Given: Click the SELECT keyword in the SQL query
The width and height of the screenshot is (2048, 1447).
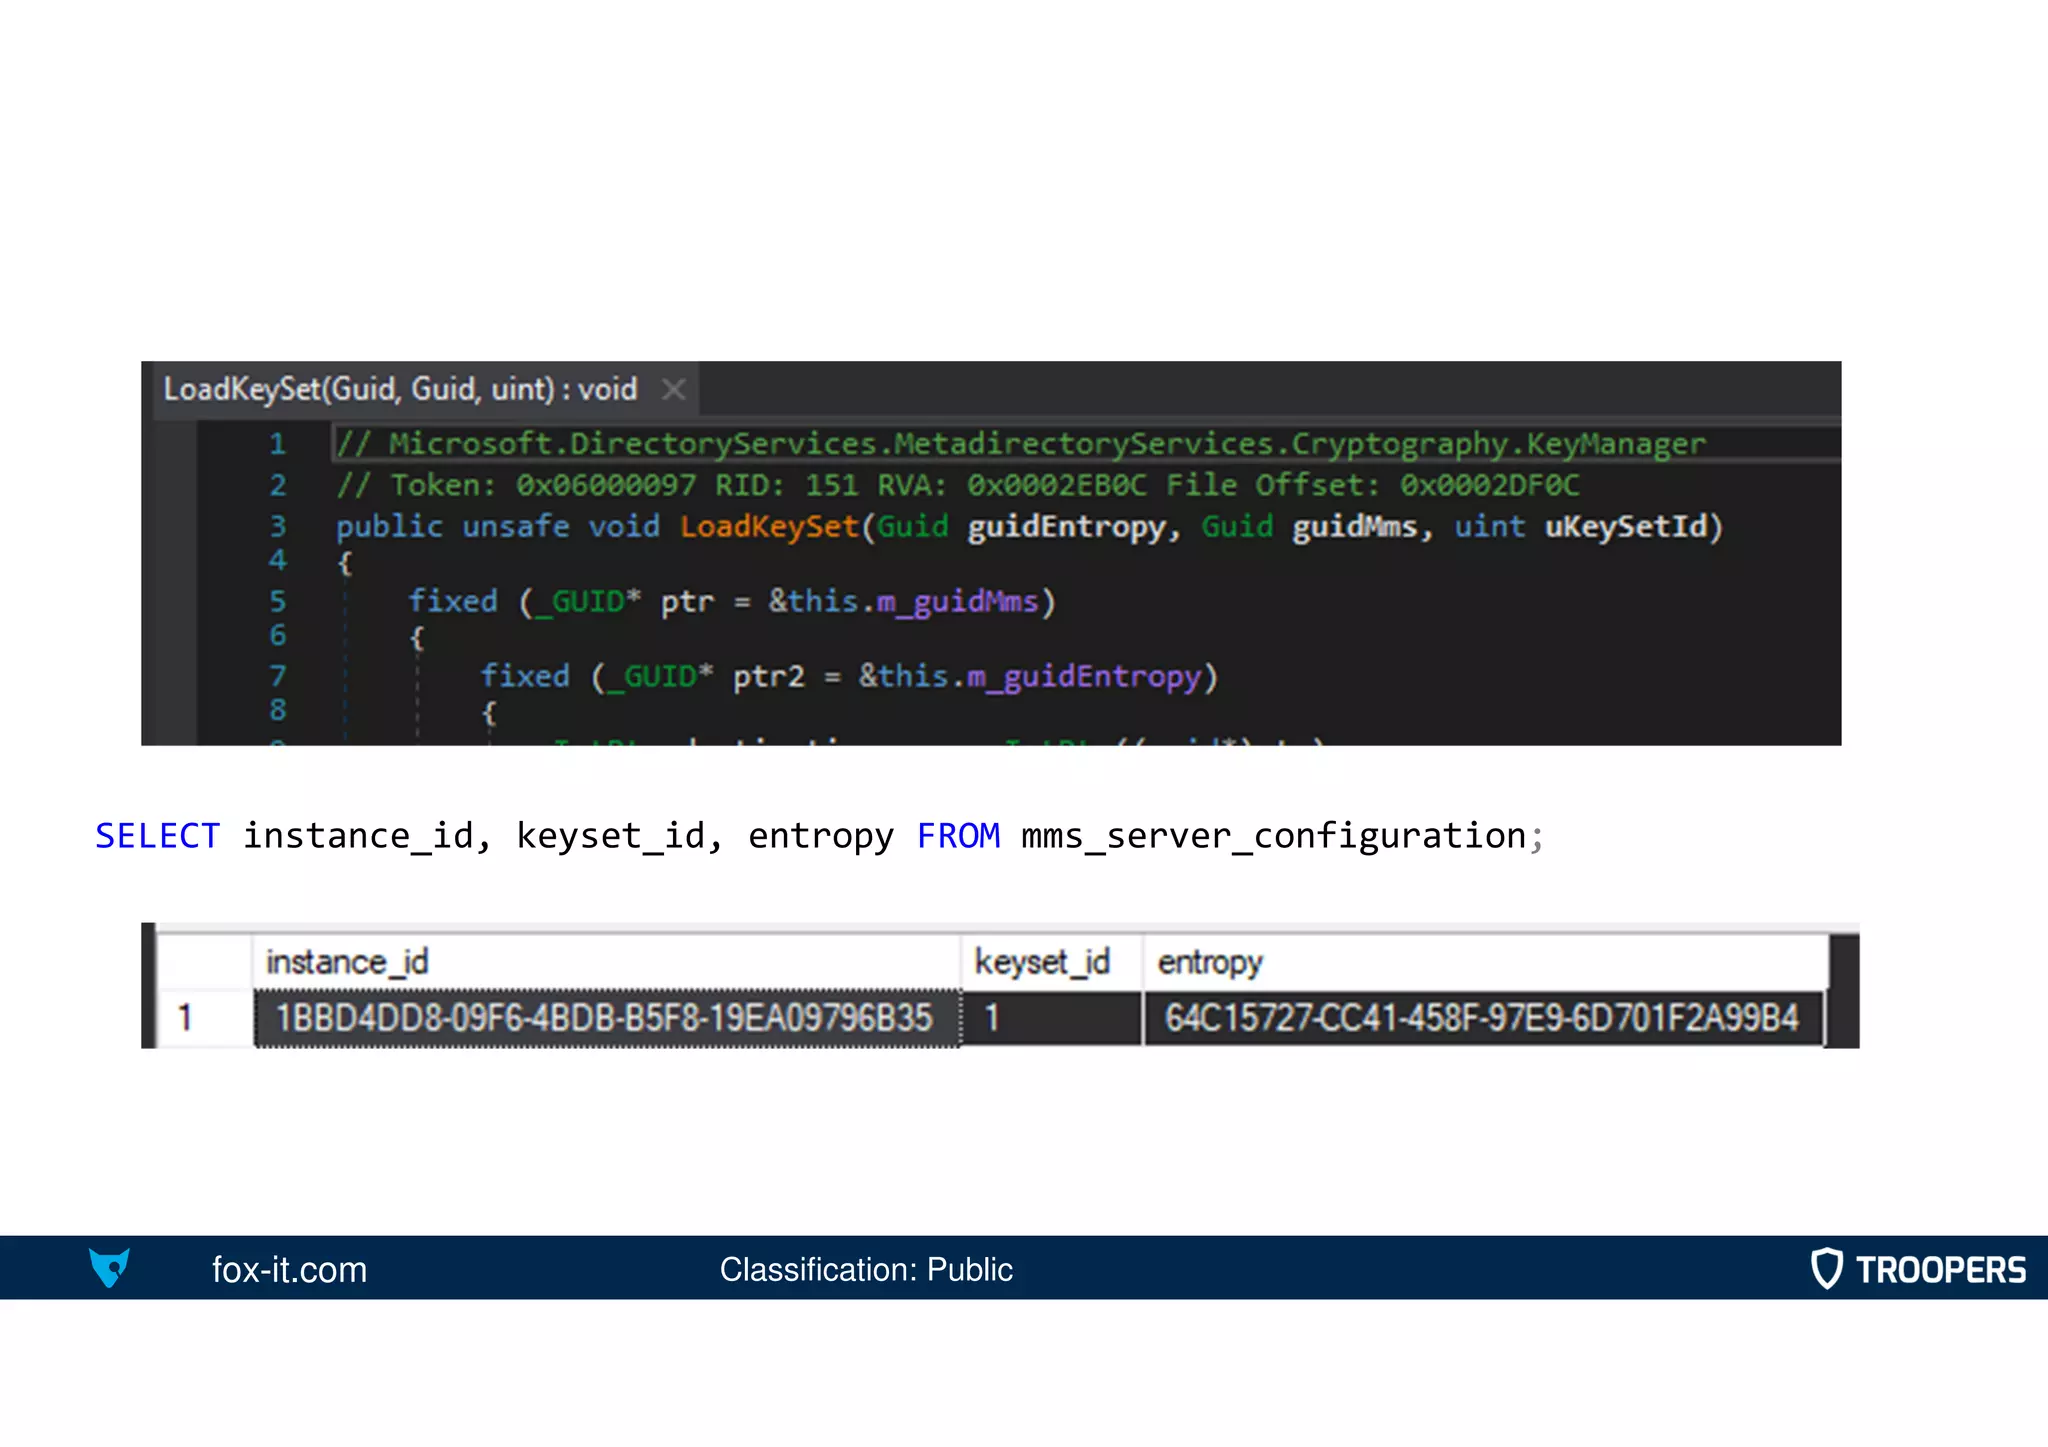Looking at the screenshot, I should 157,836.
